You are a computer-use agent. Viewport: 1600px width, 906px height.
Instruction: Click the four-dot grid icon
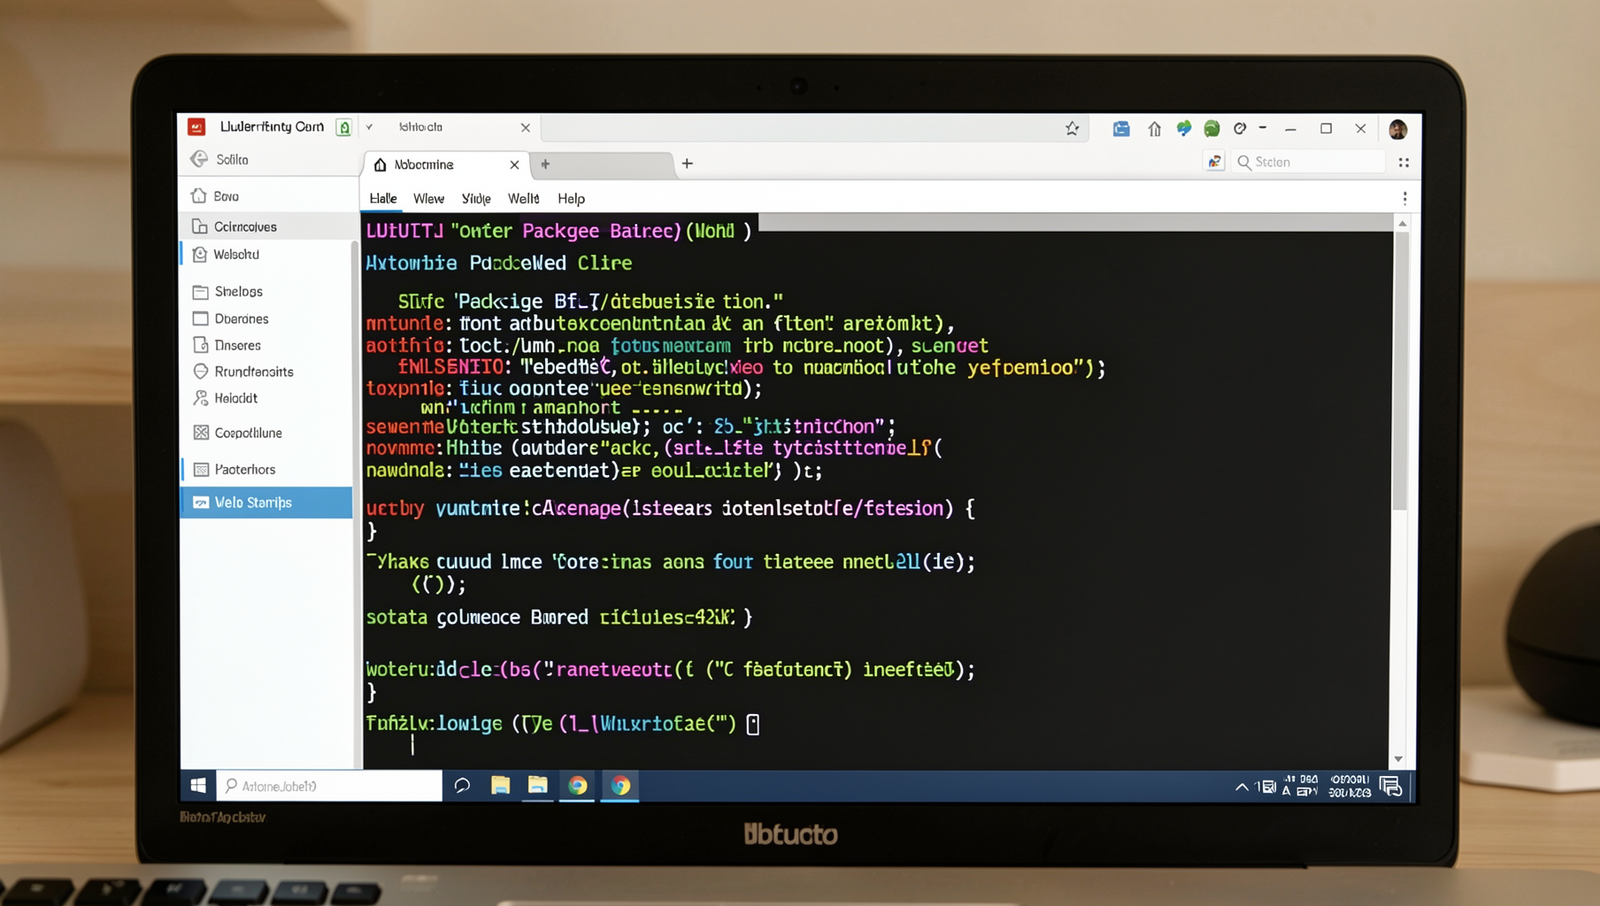coord(1403,162)
